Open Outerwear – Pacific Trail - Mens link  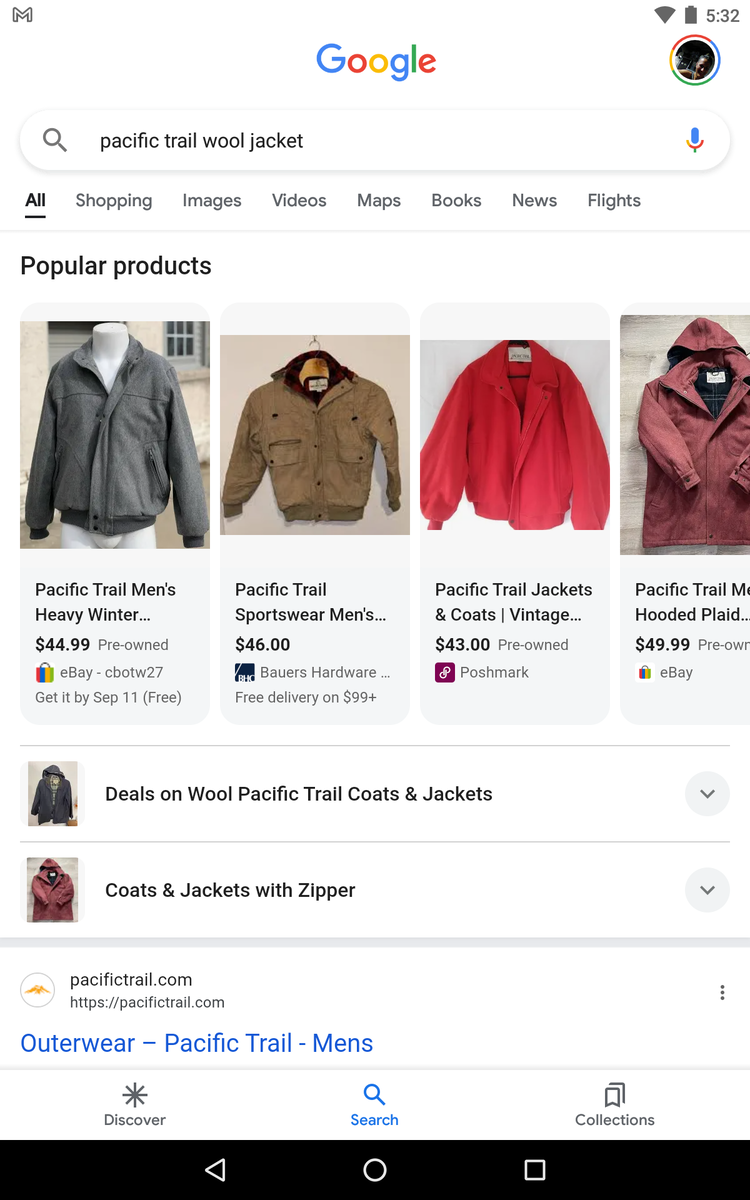(x=197, y=1043)
